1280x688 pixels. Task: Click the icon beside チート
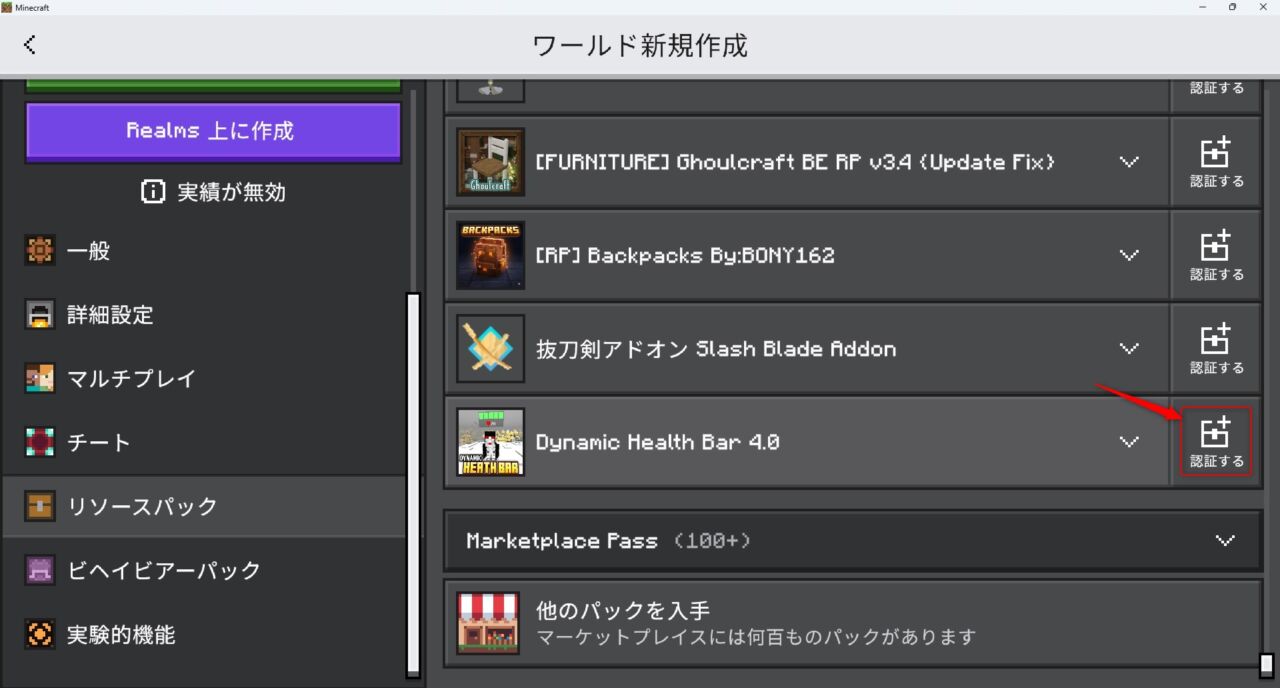click(39, 442)
